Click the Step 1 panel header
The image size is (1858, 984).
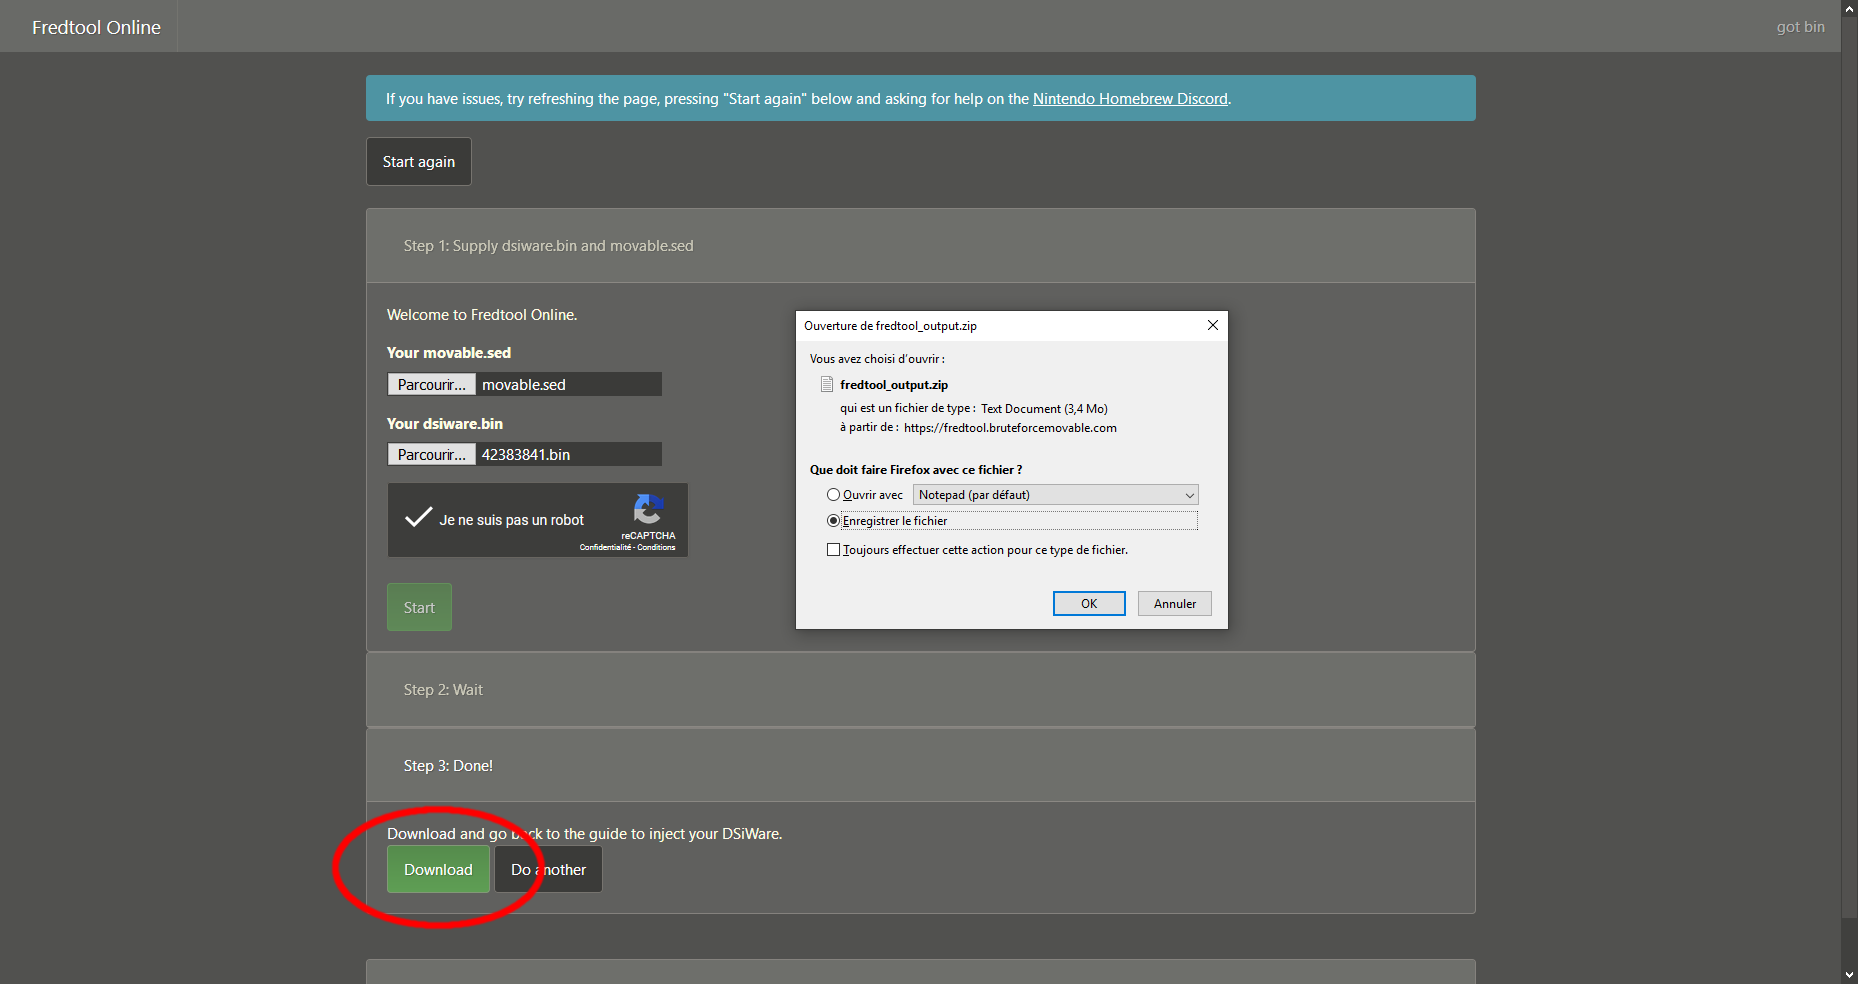(921, 246)
